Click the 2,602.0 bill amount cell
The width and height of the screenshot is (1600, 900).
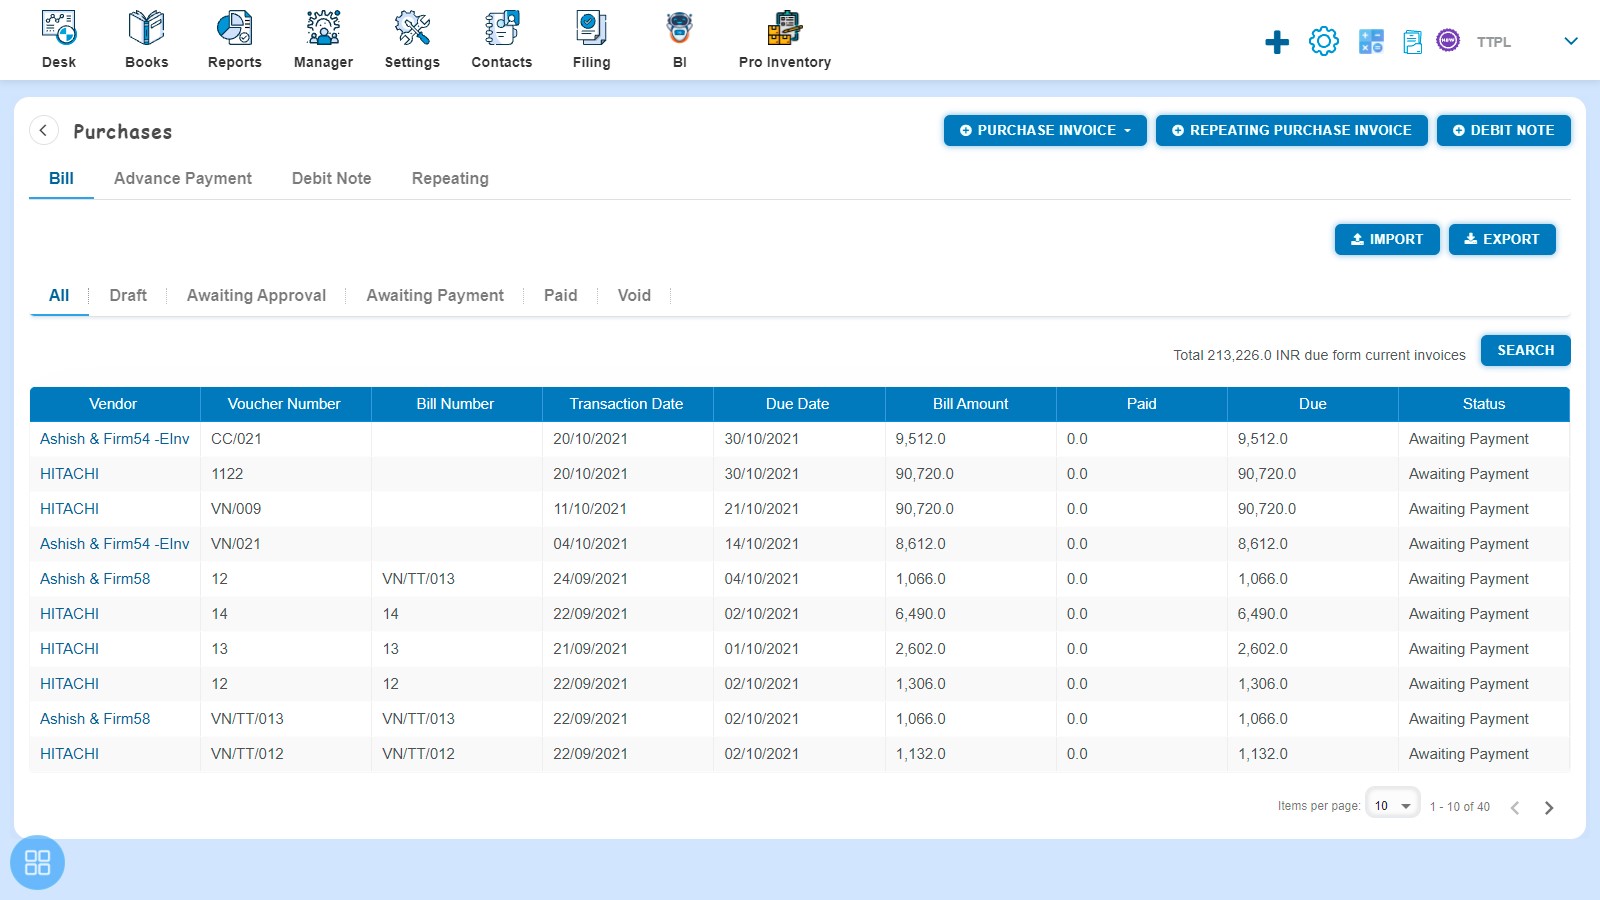point(970,649)
